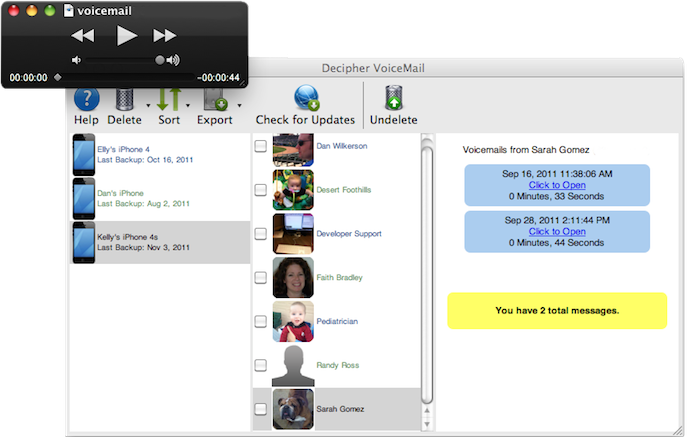Click the scrollbar up arrow
Screen dimensions: 688x441
[x=427, y=411]
